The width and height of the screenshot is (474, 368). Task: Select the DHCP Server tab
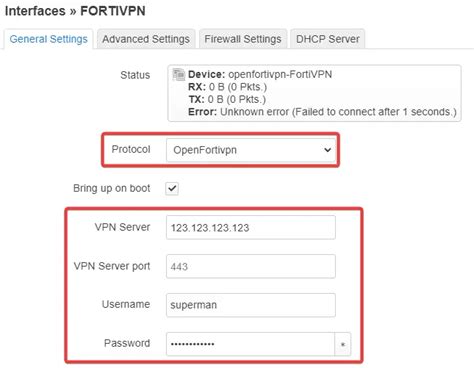(x=328, y=39)
